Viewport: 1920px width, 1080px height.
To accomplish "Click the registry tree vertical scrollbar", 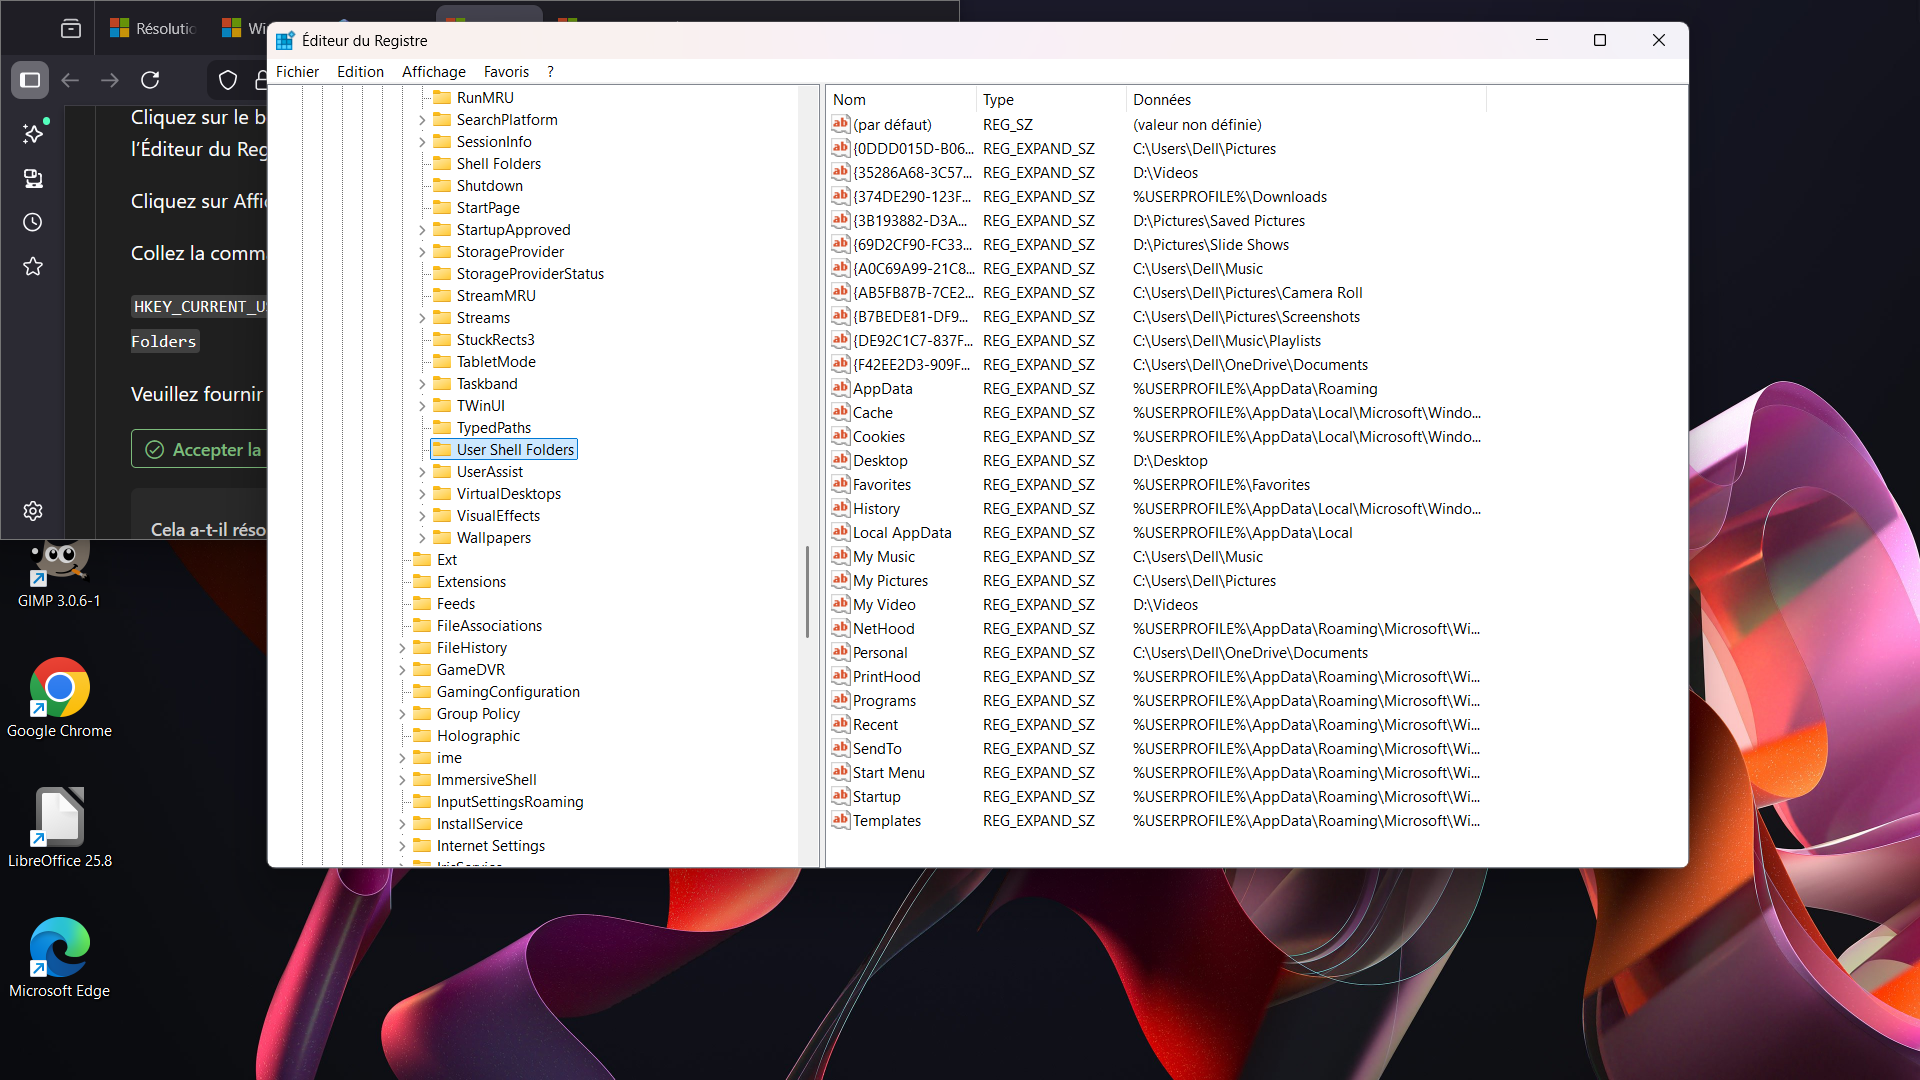I will coord(808,592).
